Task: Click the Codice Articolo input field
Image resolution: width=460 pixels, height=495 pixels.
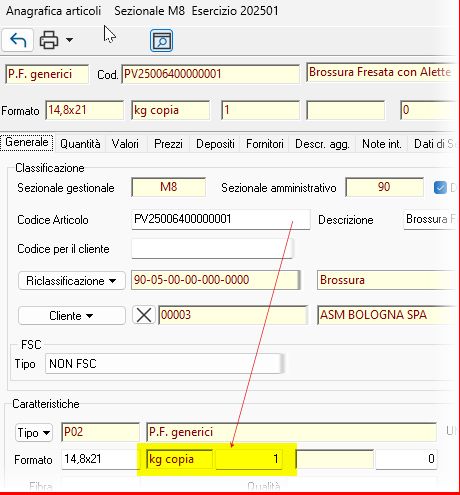Action: [x=221, y=219]
